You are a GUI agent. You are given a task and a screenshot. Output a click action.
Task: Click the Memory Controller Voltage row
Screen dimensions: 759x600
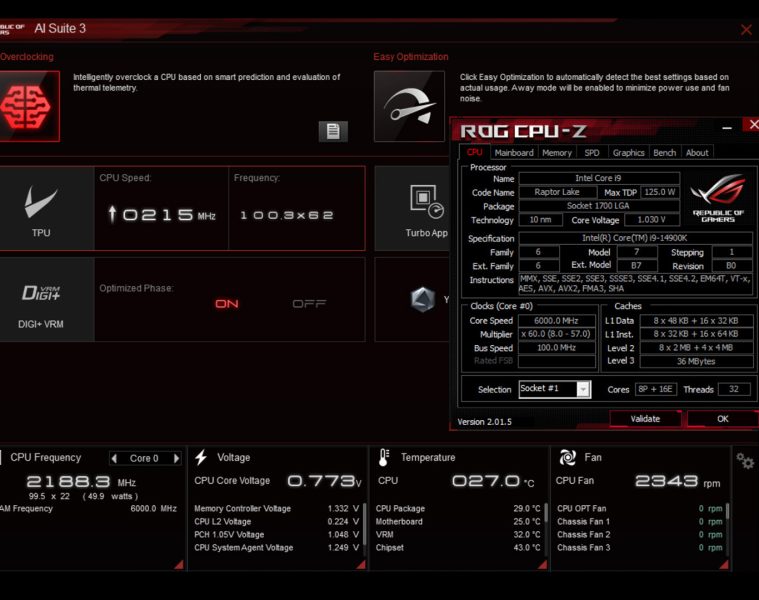pos(276,509)
